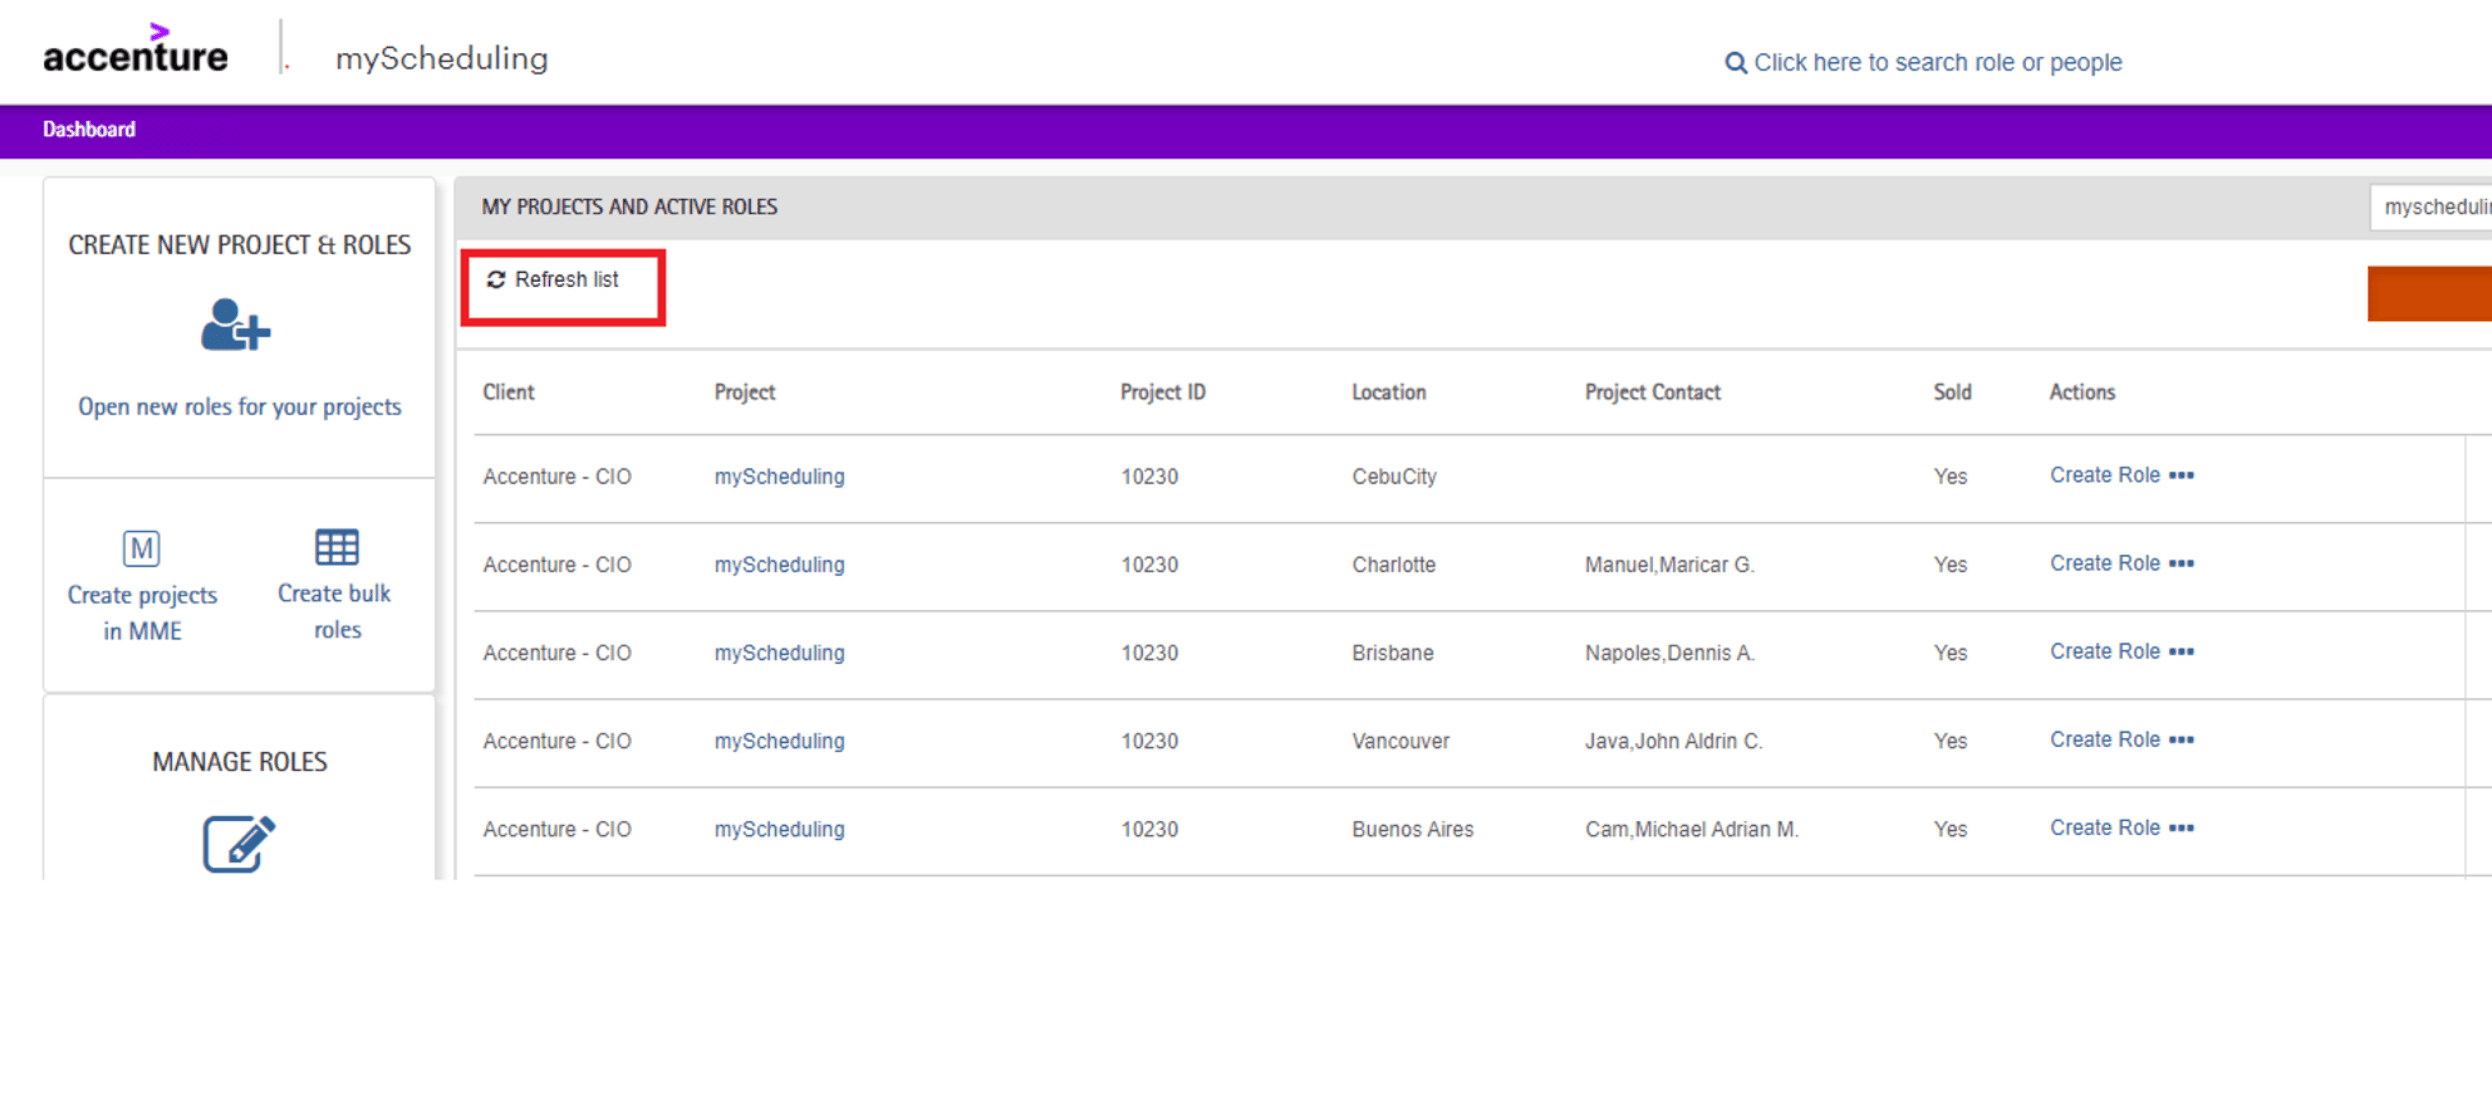Click contact Cam,Michael Adrian M.
The height and width of the screenshot is (1106, 2492).
tap(1691, 828)
